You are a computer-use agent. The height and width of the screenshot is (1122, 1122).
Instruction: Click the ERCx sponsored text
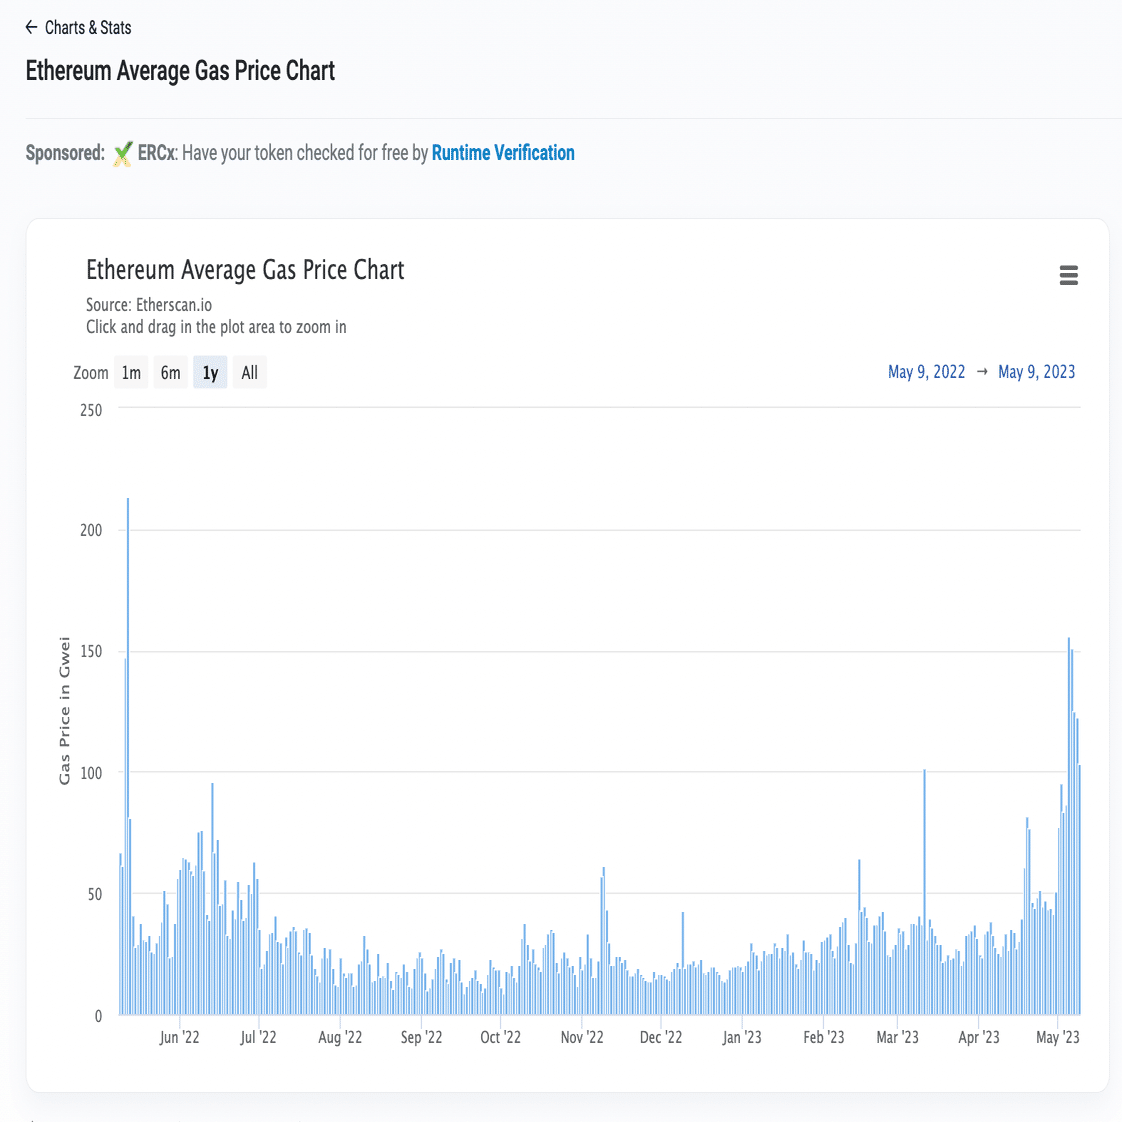(x=157, y=153)
